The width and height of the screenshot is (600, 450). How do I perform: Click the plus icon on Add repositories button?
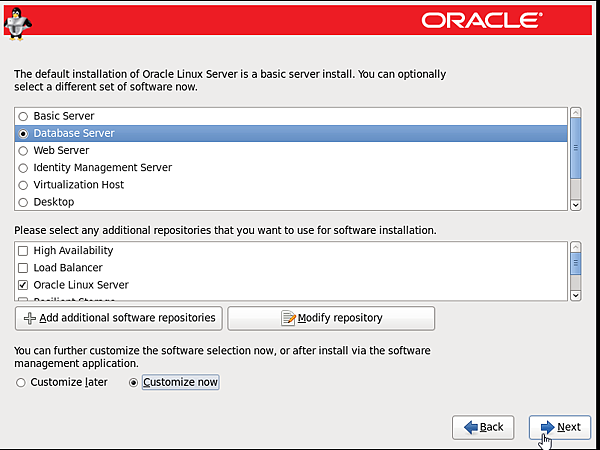click(x=29, y=318)
